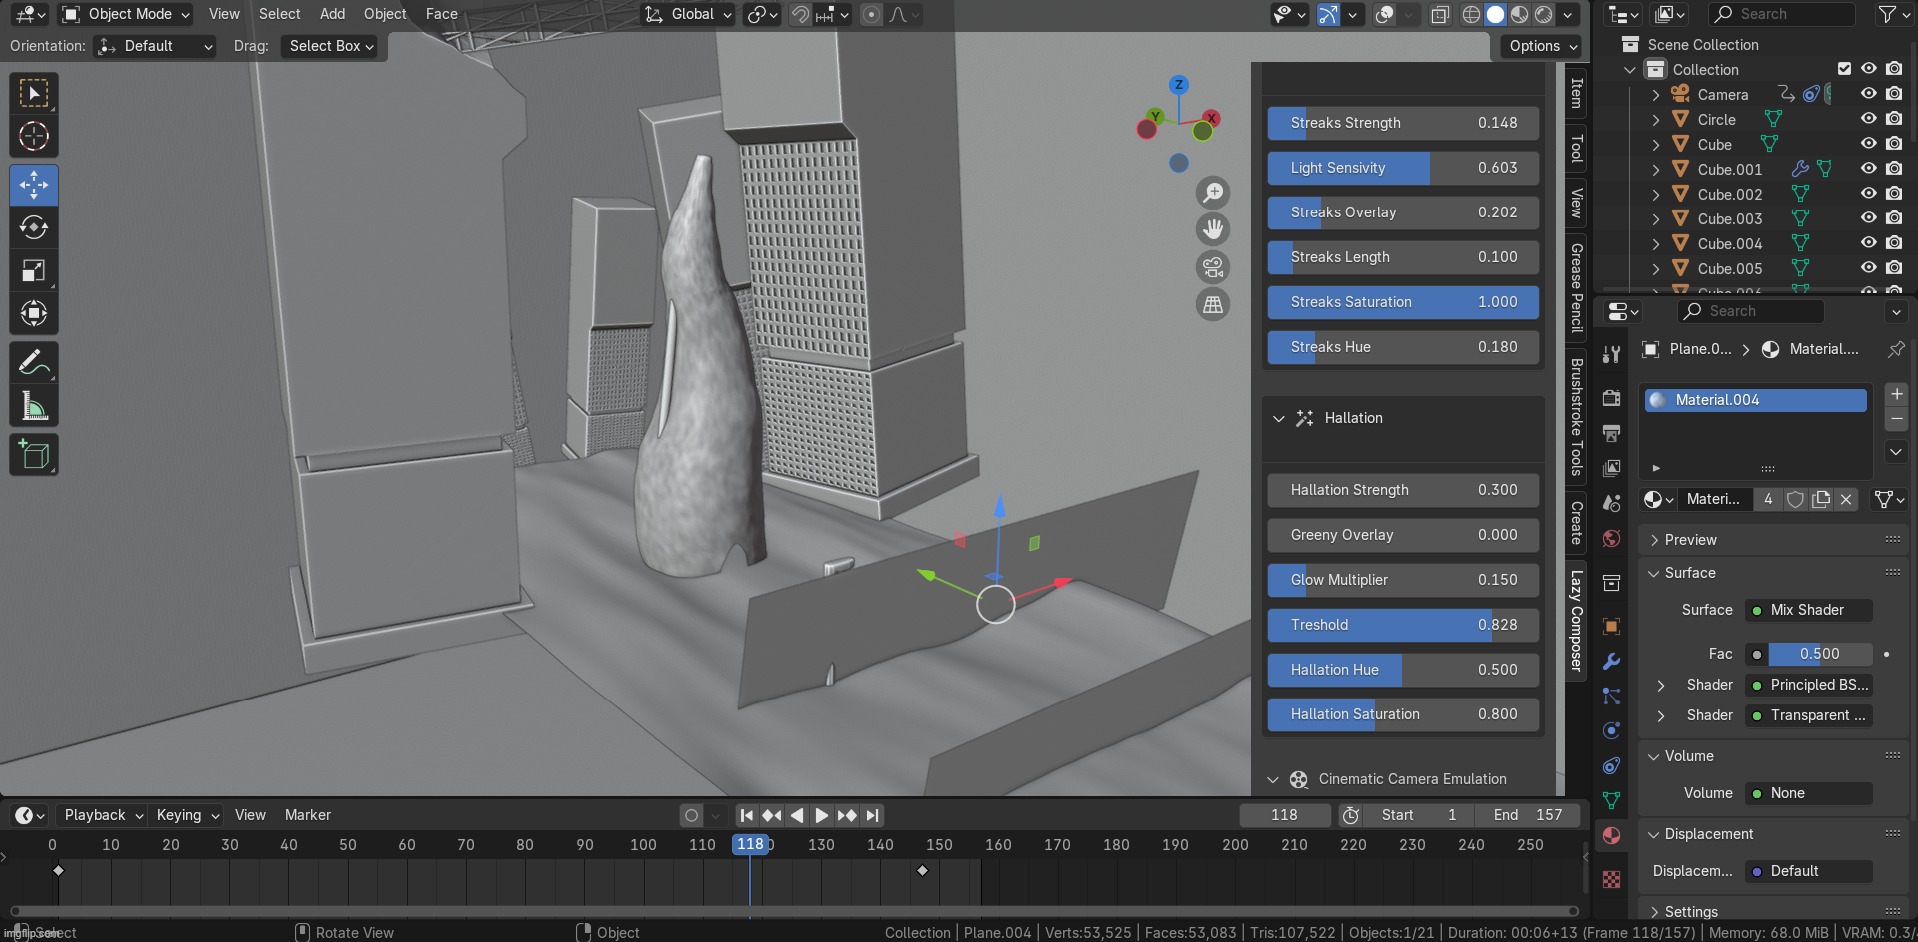This screenshot has height=942, width=1918.
Task: Open the Material properties tab icon
Action: [x=1611, y=835]
